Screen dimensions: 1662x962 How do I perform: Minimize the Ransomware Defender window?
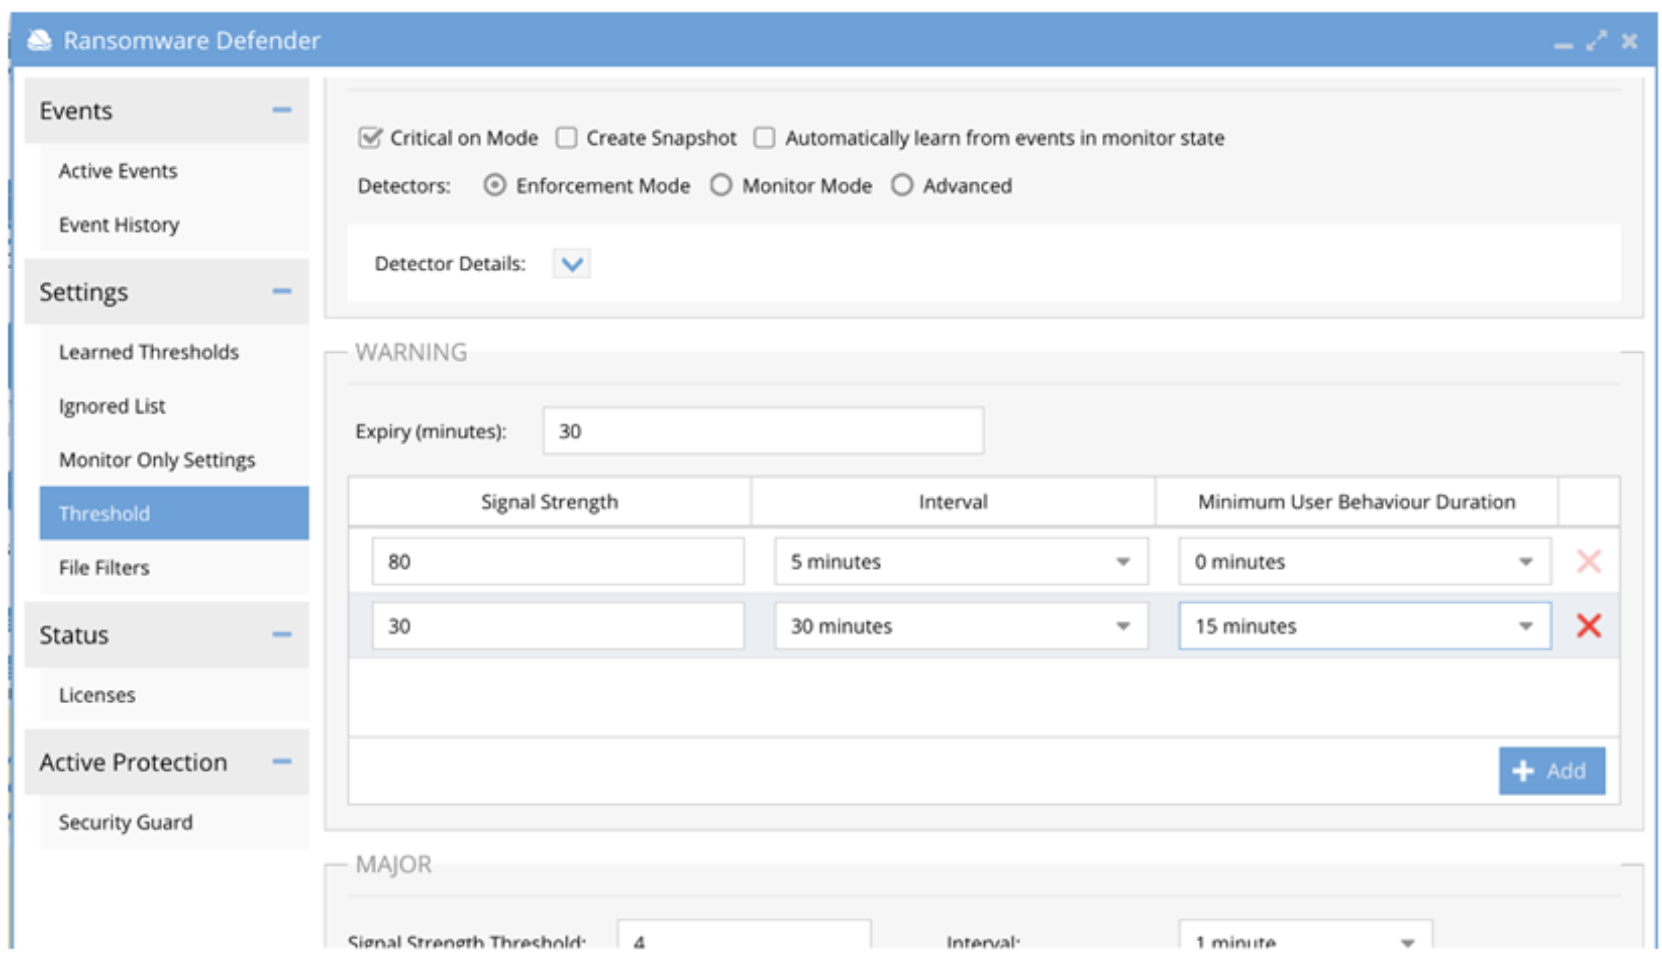(1563, 44)
